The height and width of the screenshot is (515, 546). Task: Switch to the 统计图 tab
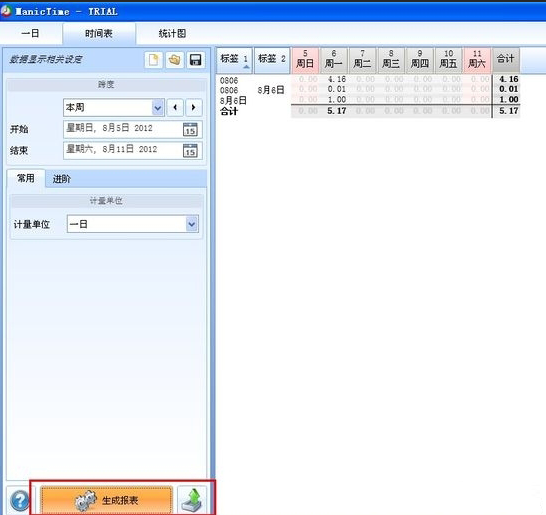(x=172, y=34)
